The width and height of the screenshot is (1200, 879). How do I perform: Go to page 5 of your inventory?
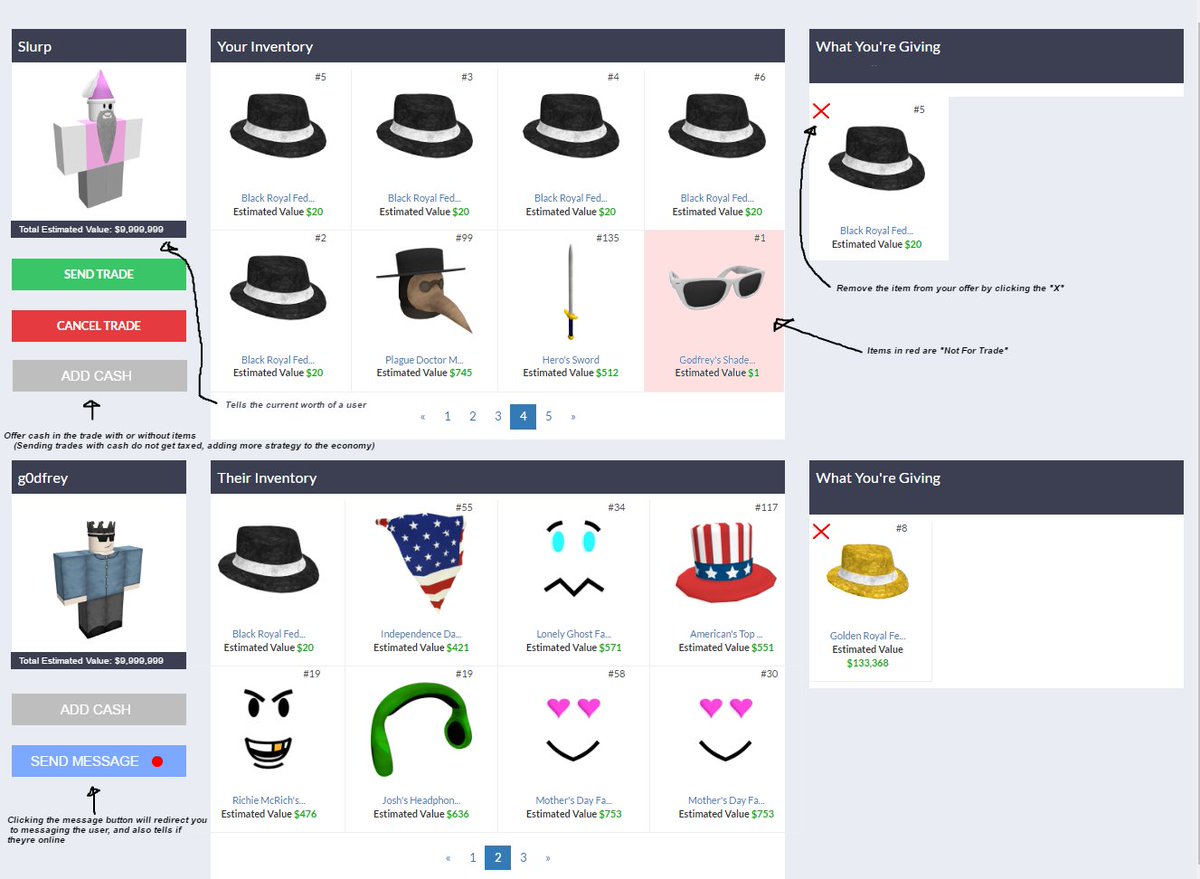click(549, 417)
